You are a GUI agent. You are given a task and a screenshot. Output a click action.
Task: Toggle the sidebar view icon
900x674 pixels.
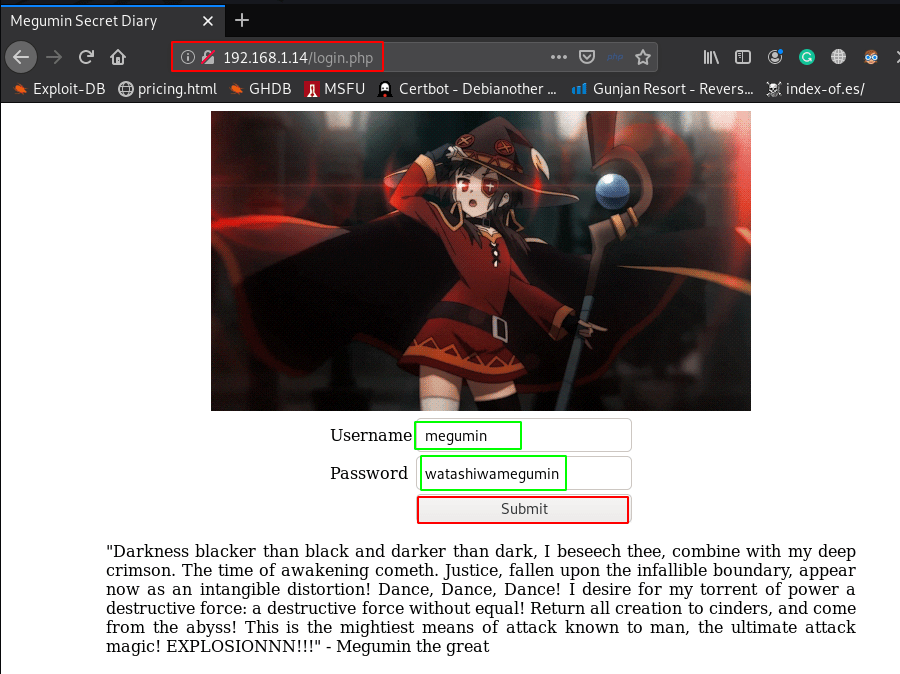[743, 57]
